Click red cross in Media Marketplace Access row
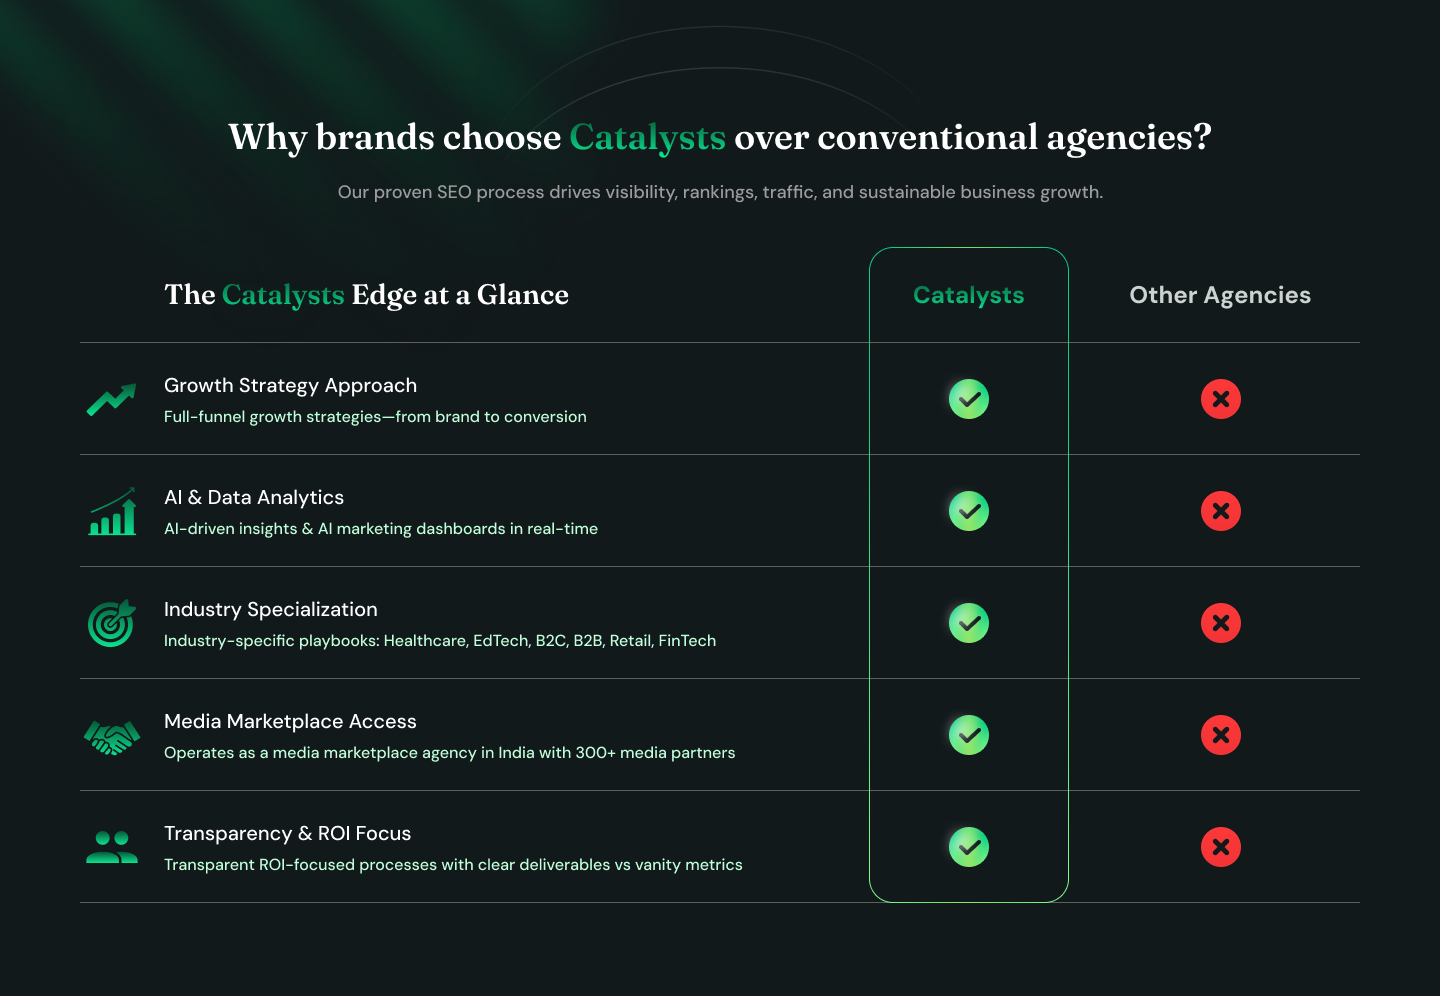Image resolution: width=1440 pixels, height=996 pixels. pos(1221,735)
